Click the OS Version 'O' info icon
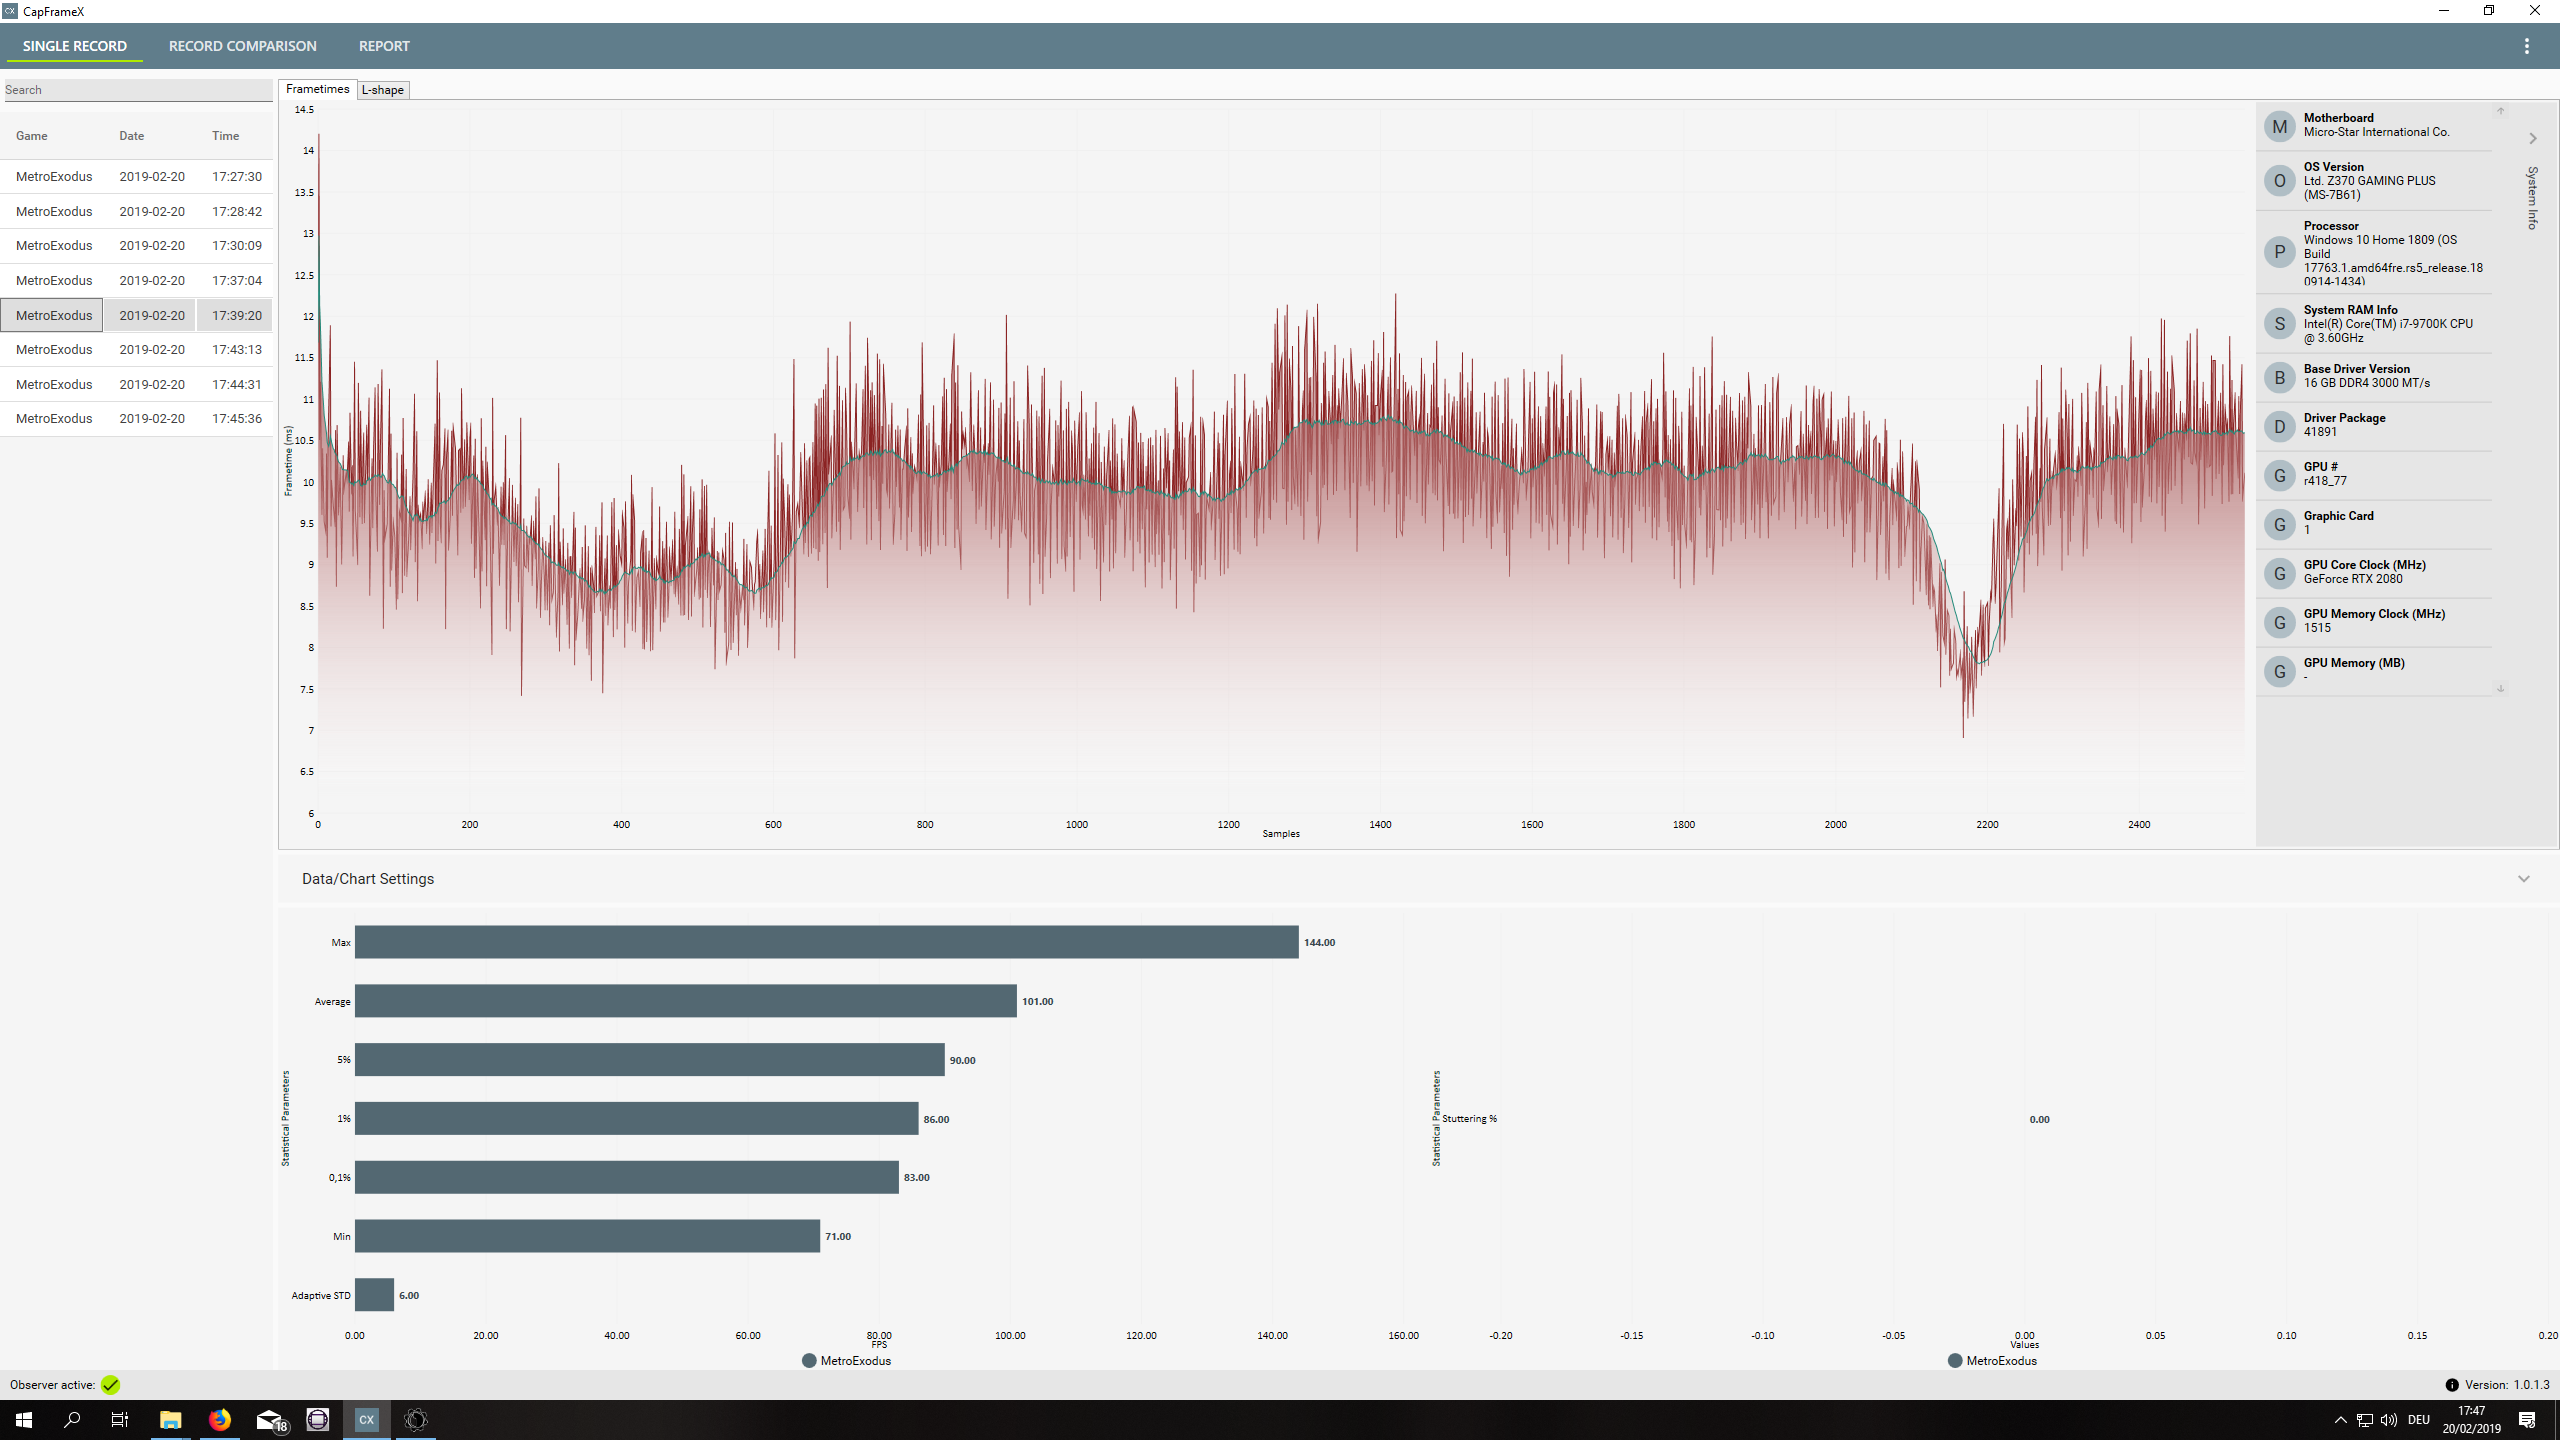This screenshot has width=2560, height=1440. (2279, 181)
